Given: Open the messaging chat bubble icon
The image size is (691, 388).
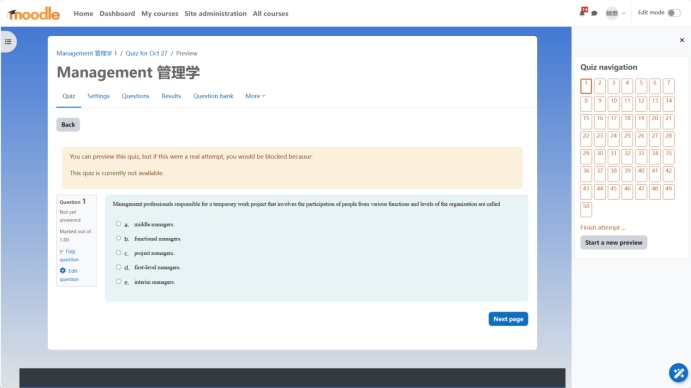Looking at the screenshot, I should click(x=594, y=13).
